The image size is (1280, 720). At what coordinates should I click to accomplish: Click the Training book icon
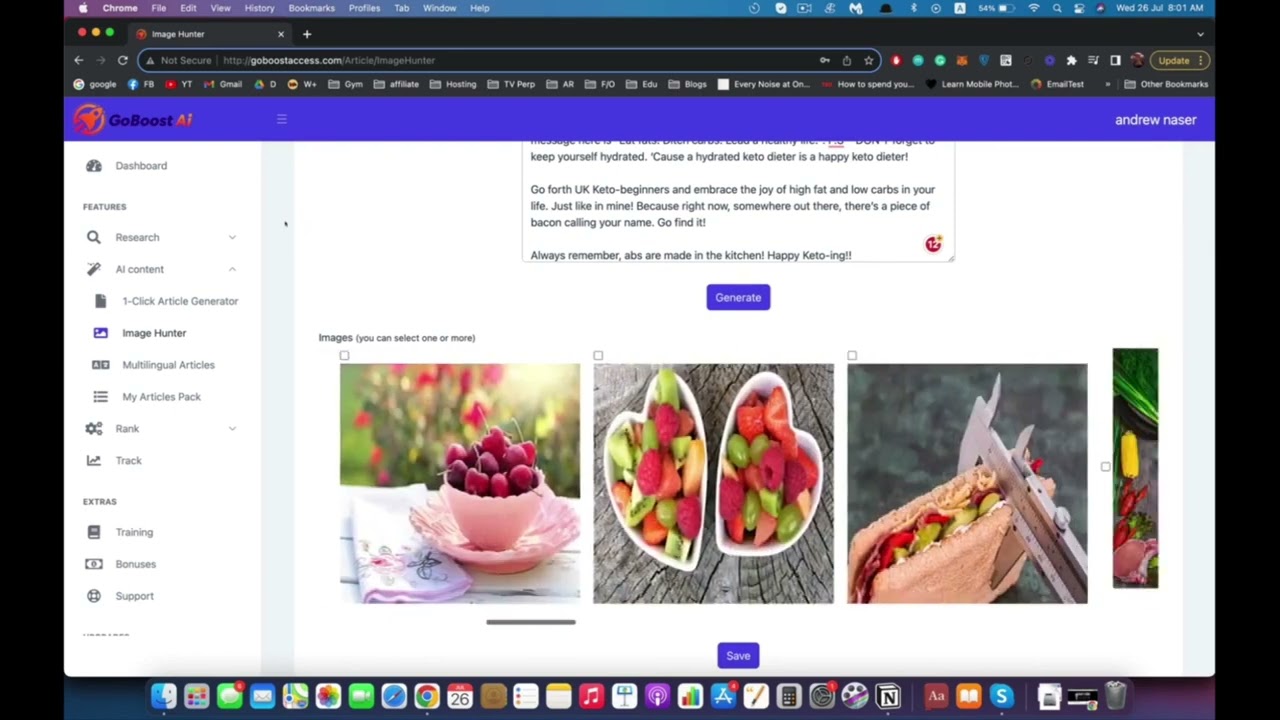click(94, 533)
